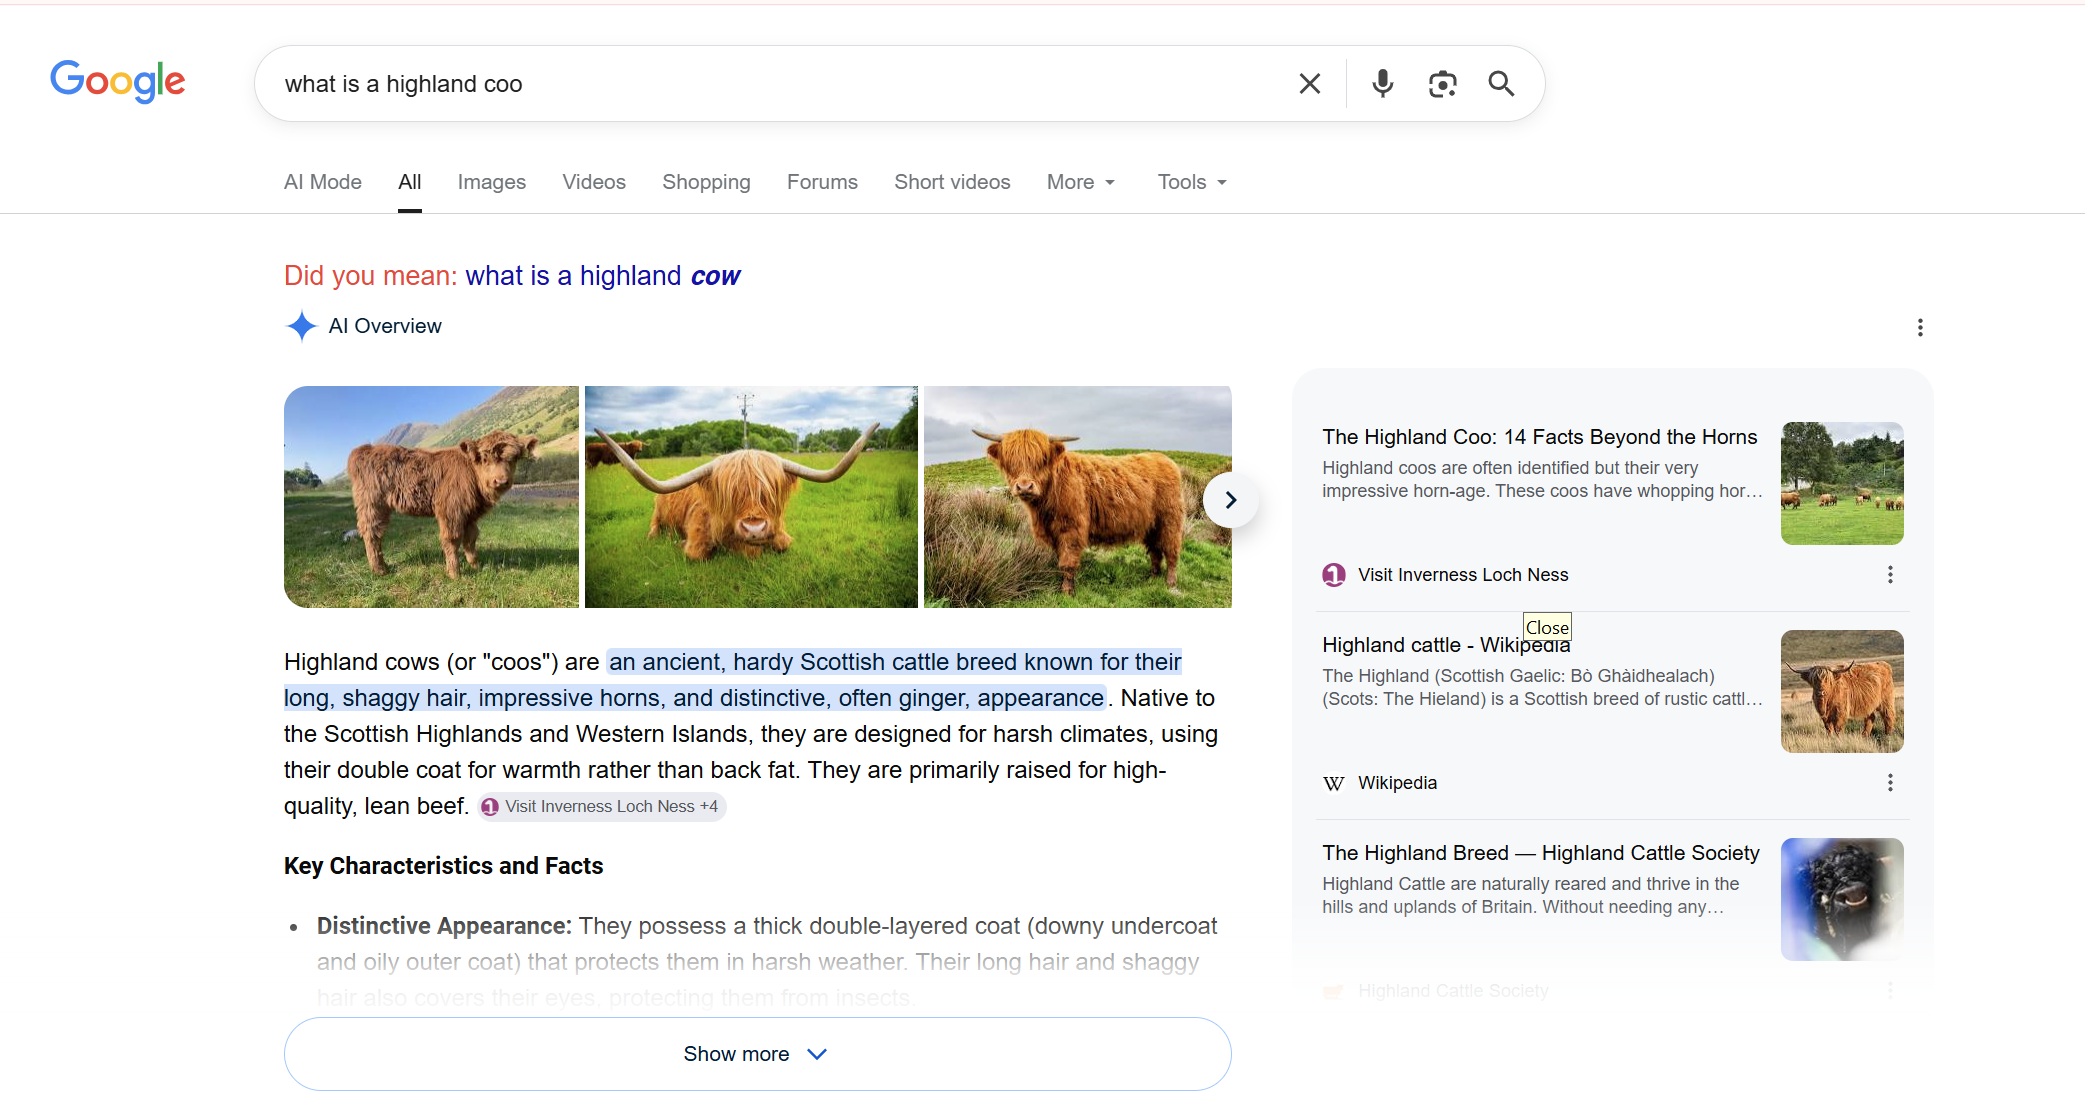Open 'The Highland Coo: 14 Facts Beyond the Horns'
Image resolution: width=2085 pixels, height=1118 pixels.
pos(1539,437)
